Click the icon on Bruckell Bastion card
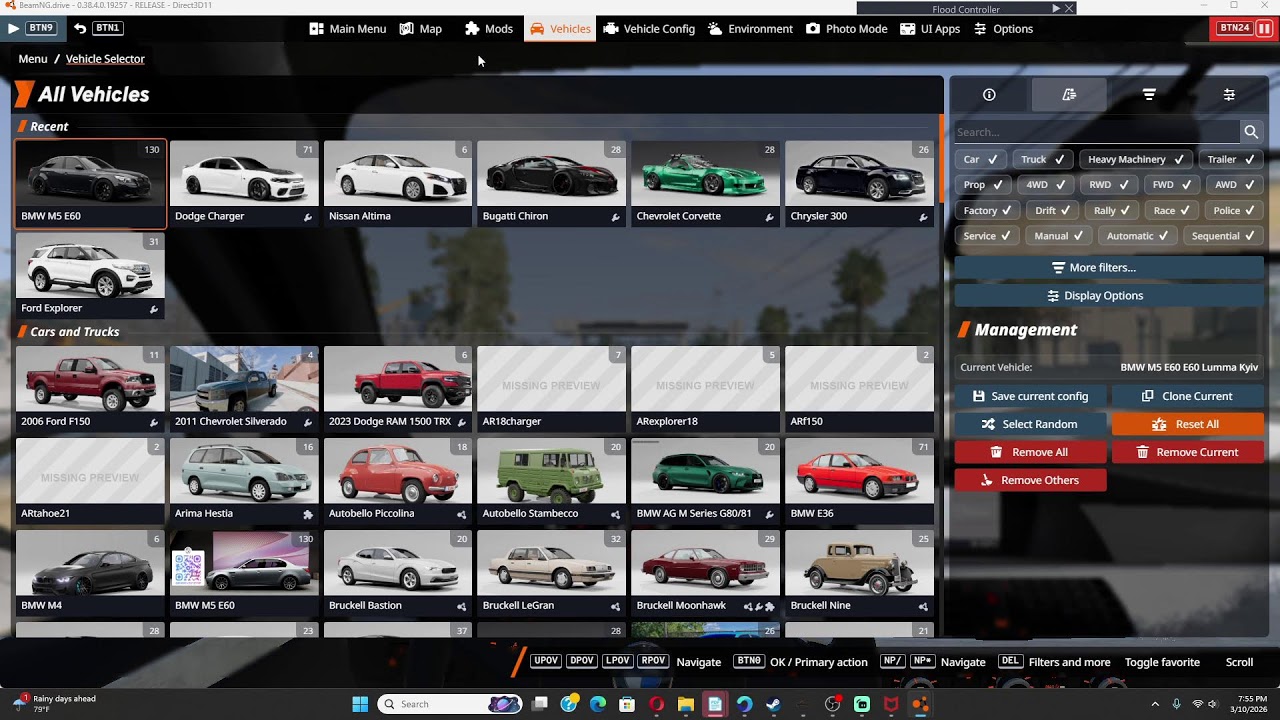The image size is (1280, 720). tap(461, 606)
